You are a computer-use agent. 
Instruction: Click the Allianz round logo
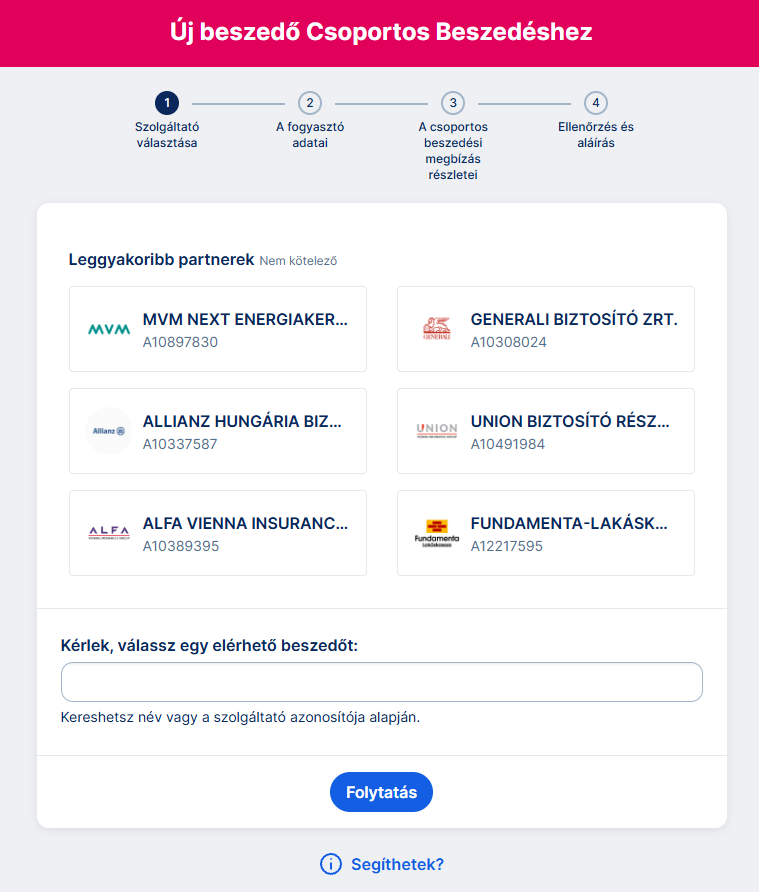[109, 431]
